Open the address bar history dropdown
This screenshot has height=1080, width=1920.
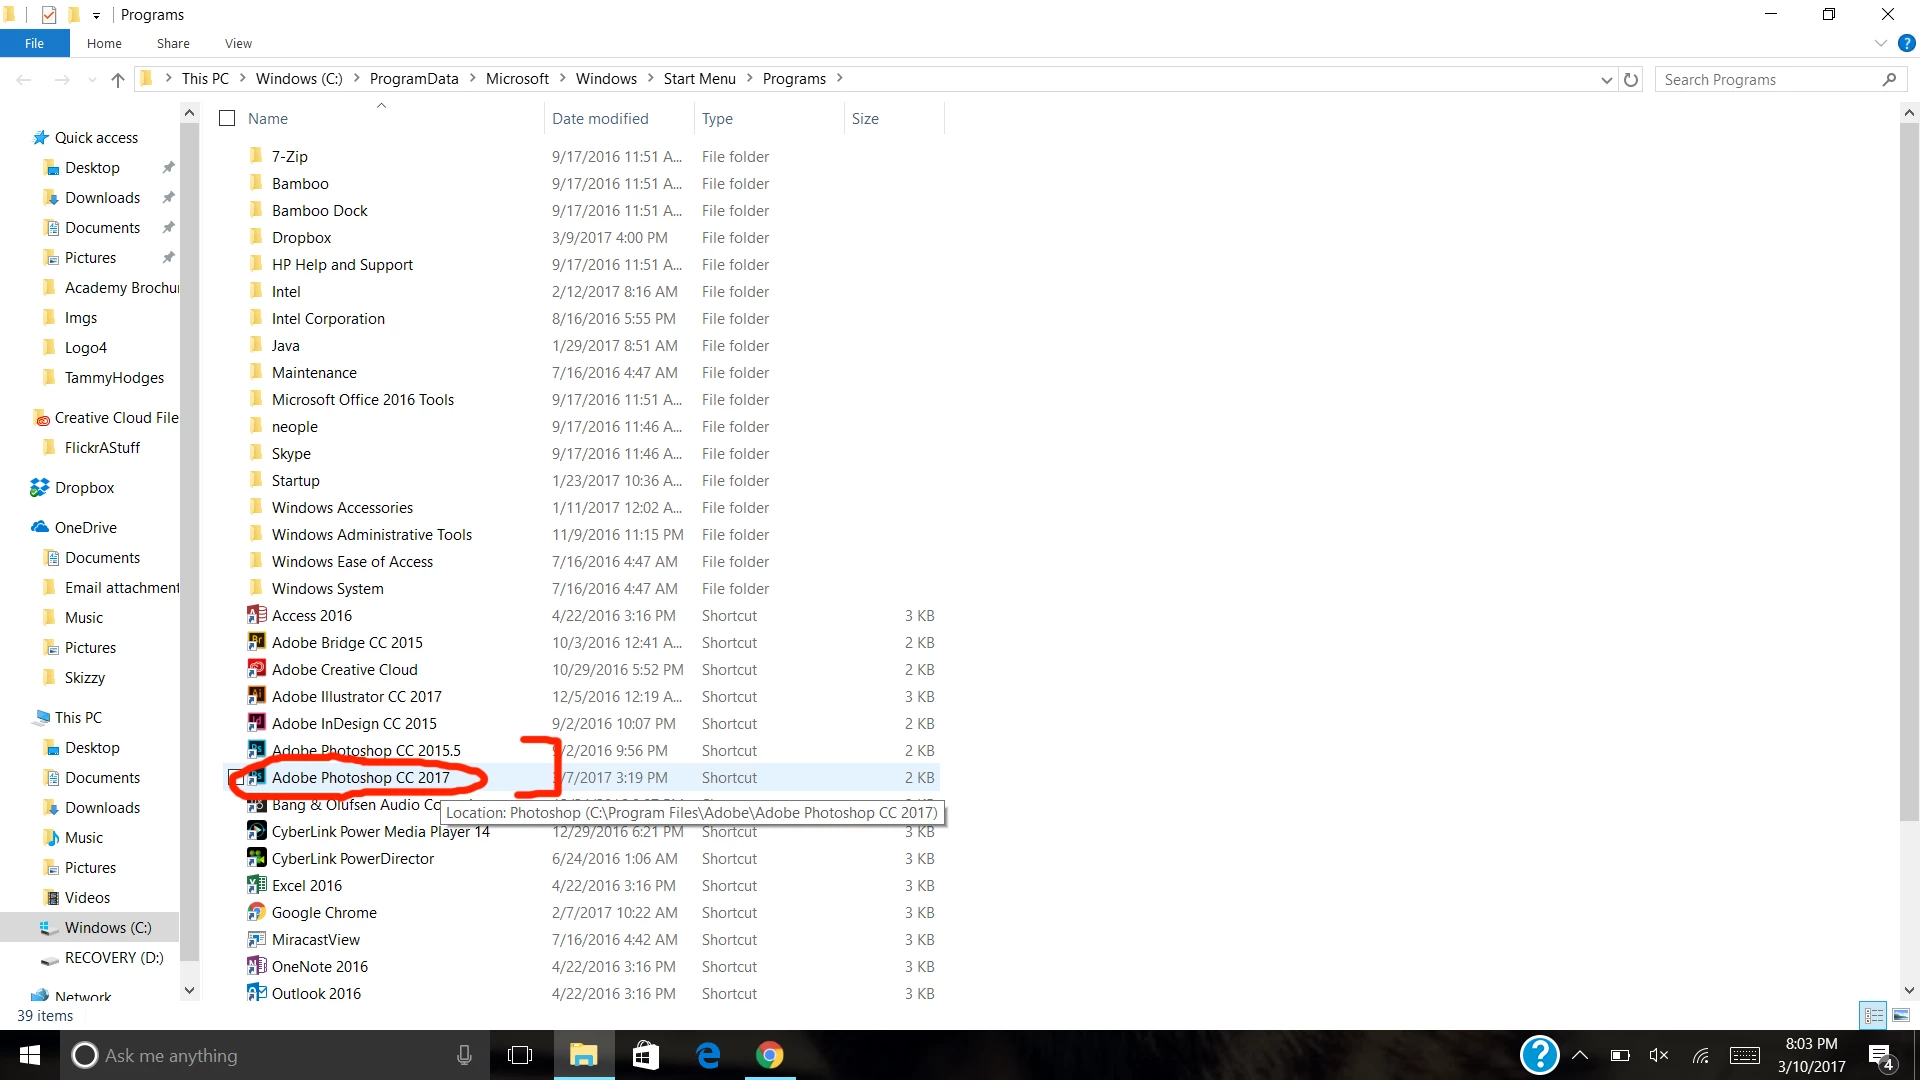[x=1606, y=80]
